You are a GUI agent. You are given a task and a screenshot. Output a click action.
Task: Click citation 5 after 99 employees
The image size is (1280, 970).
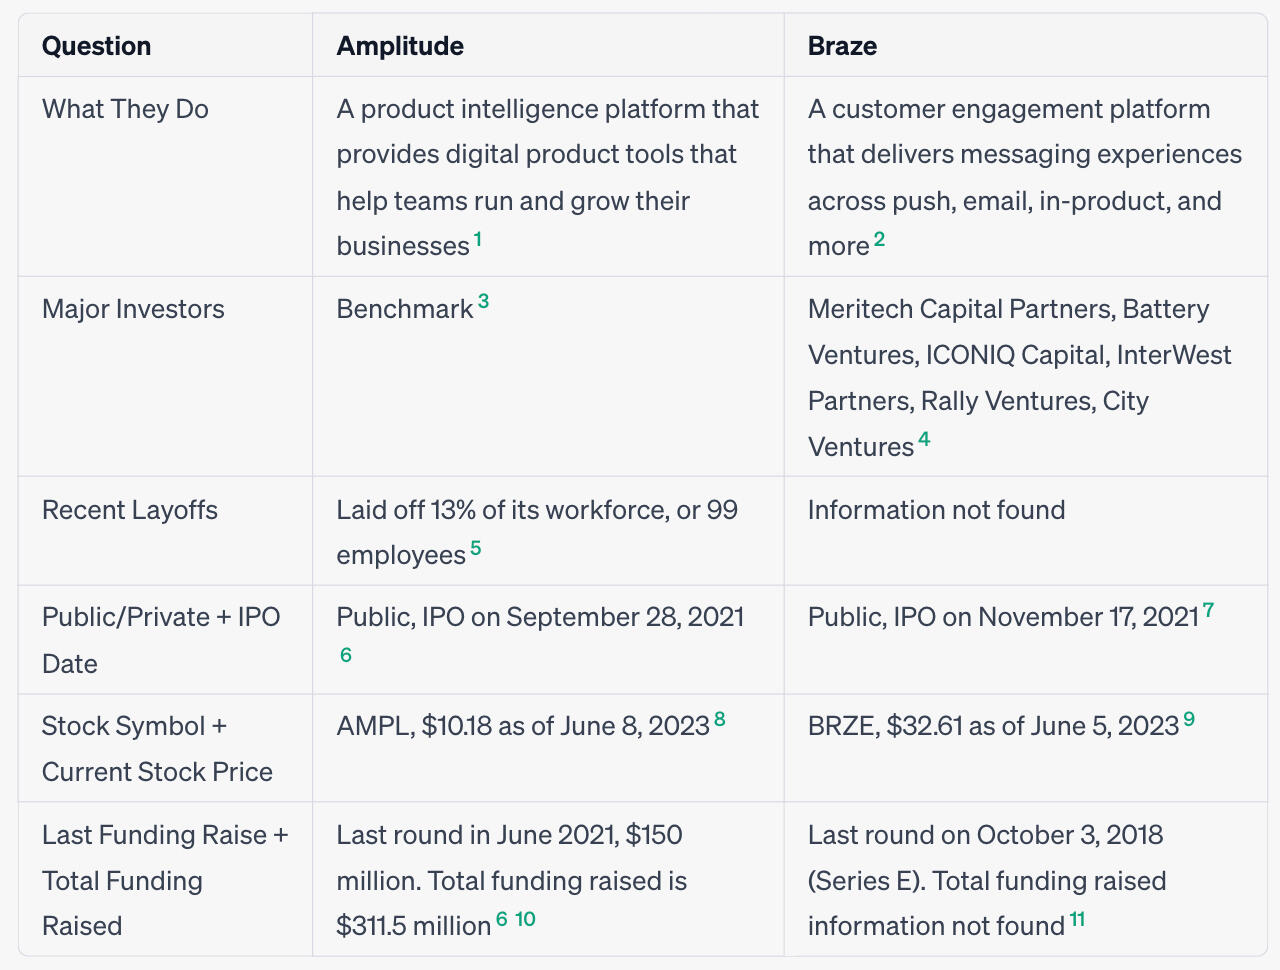coord(476,548)
